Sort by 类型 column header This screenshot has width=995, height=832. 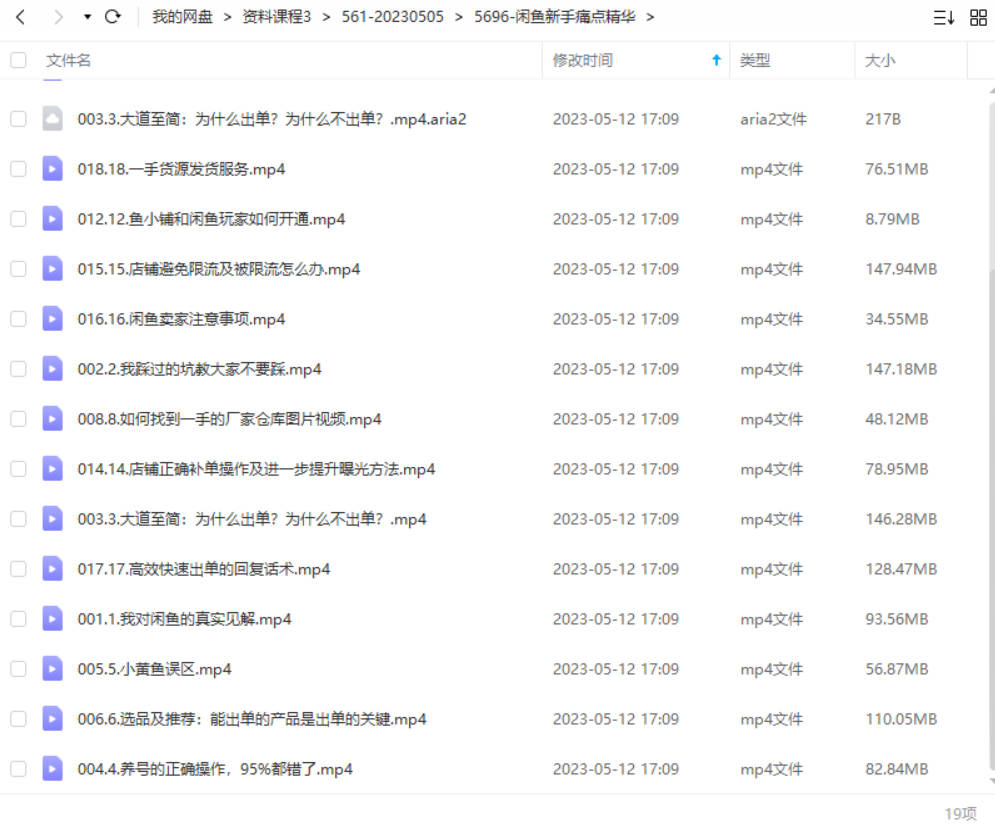[755, 60]
